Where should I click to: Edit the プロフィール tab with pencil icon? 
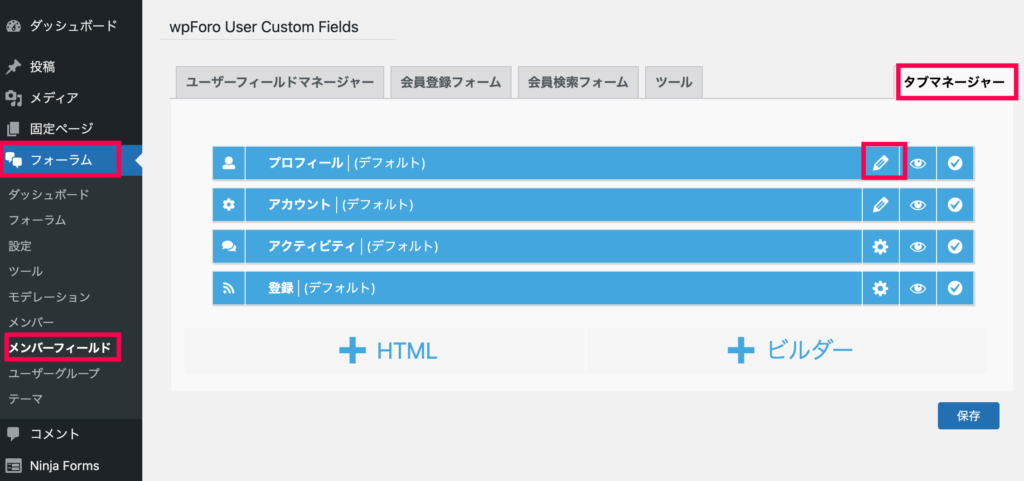click(x=880, y=163)
